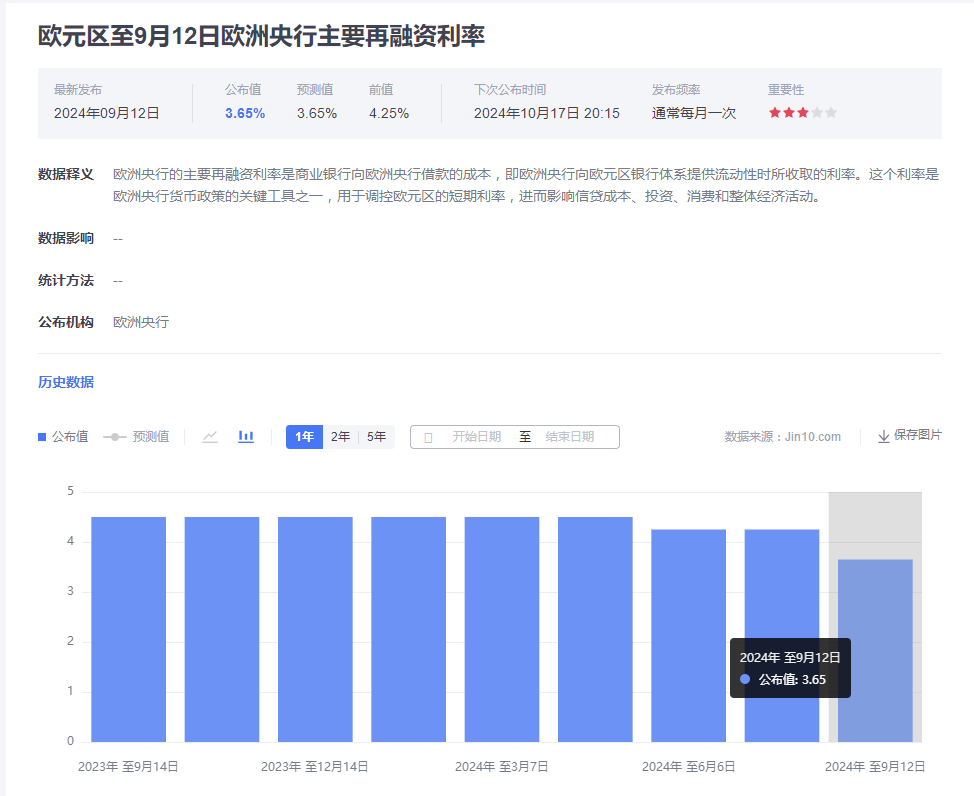Open the 开始日期 start date picker
974x796 pixels.
coord(476,437)
